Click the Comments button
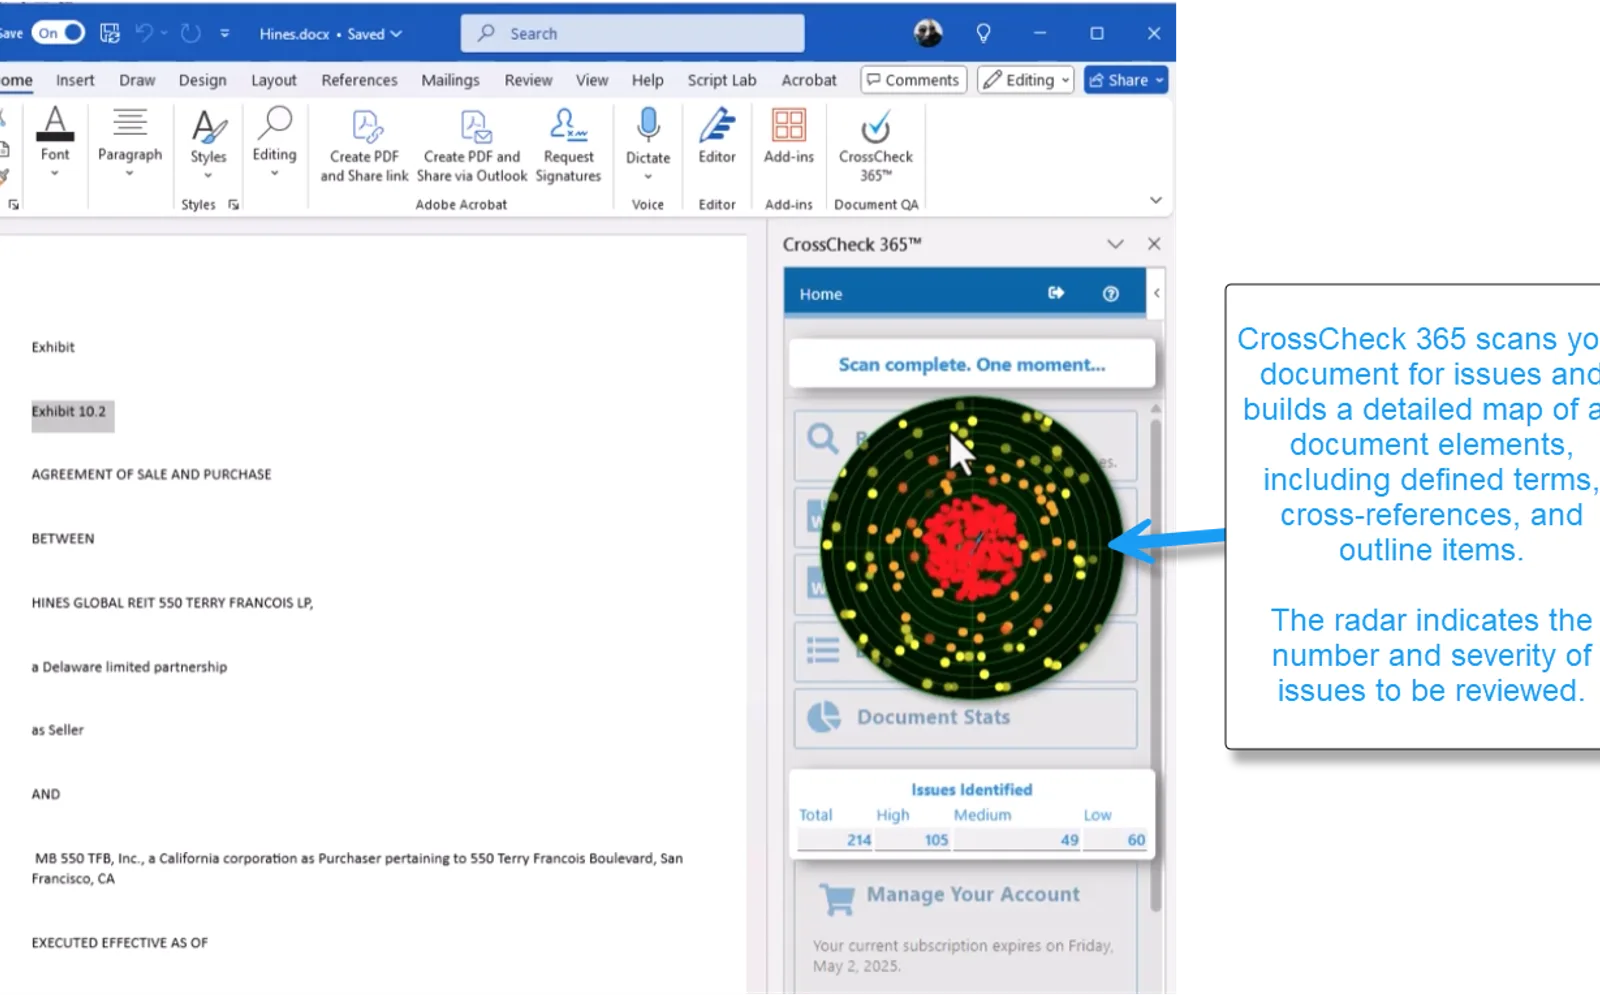Screen dimensions: 1600x1000 pyautogui.click(x=913, y=80)
